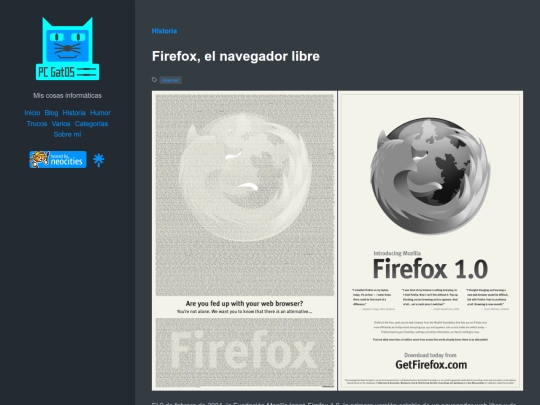Image resolution: width=540 pixels, height=405 pixels.
Task: Click the PC GatOS cat logo
Action: click(x=68, y=49)
